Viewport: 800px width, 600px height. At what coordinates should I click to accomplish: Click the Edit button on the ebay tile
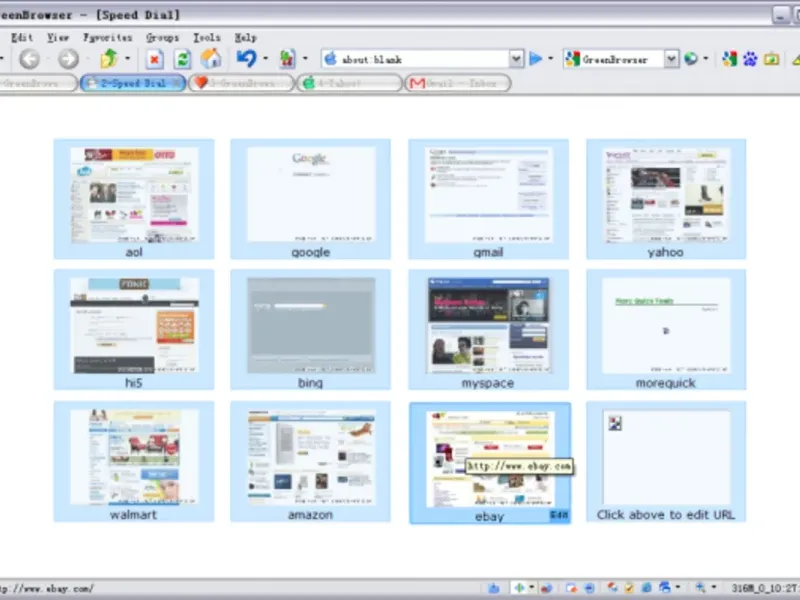(x=559, y=515)
